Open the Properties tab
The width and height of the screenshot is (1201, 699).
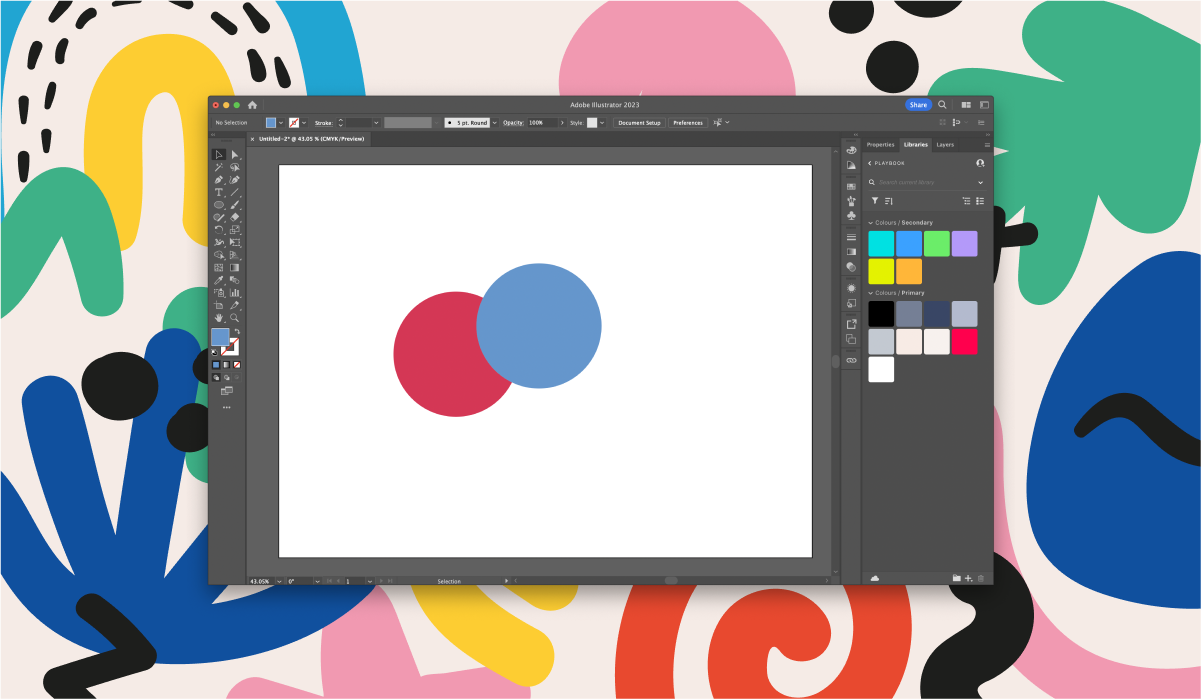click(880, 145)
